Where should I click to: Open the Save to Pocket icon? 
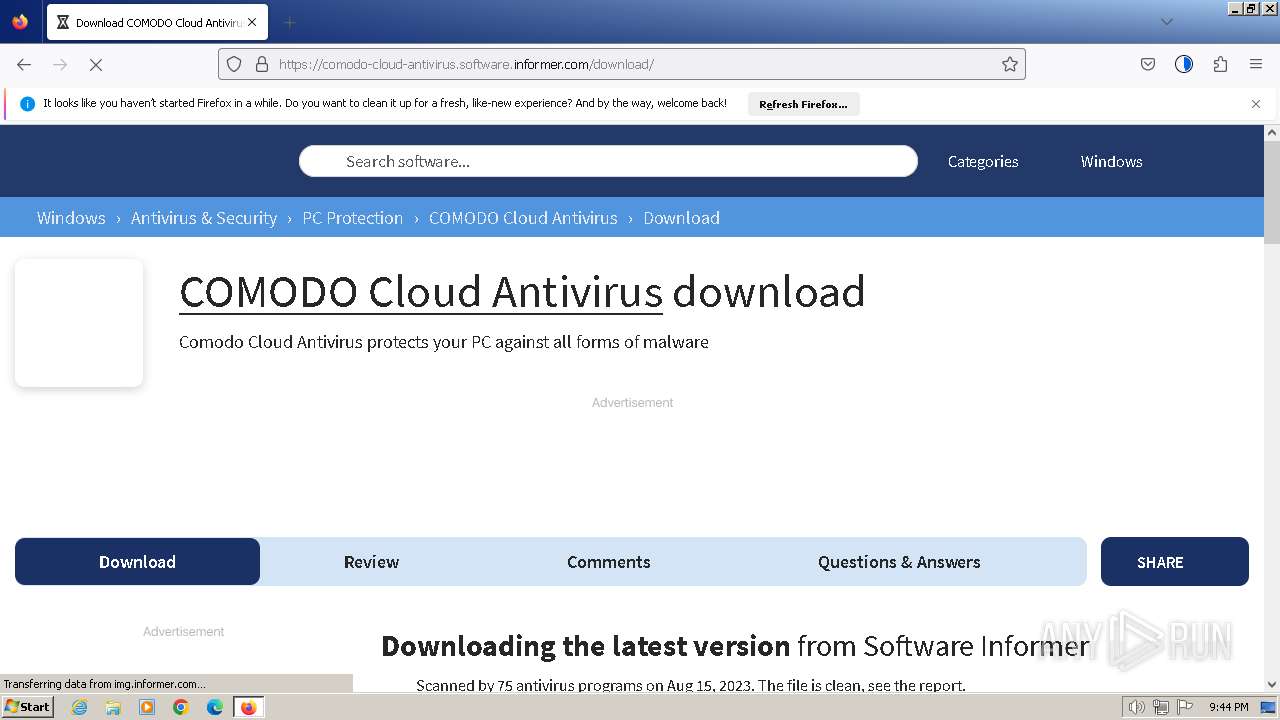(x=1148, y=64)
